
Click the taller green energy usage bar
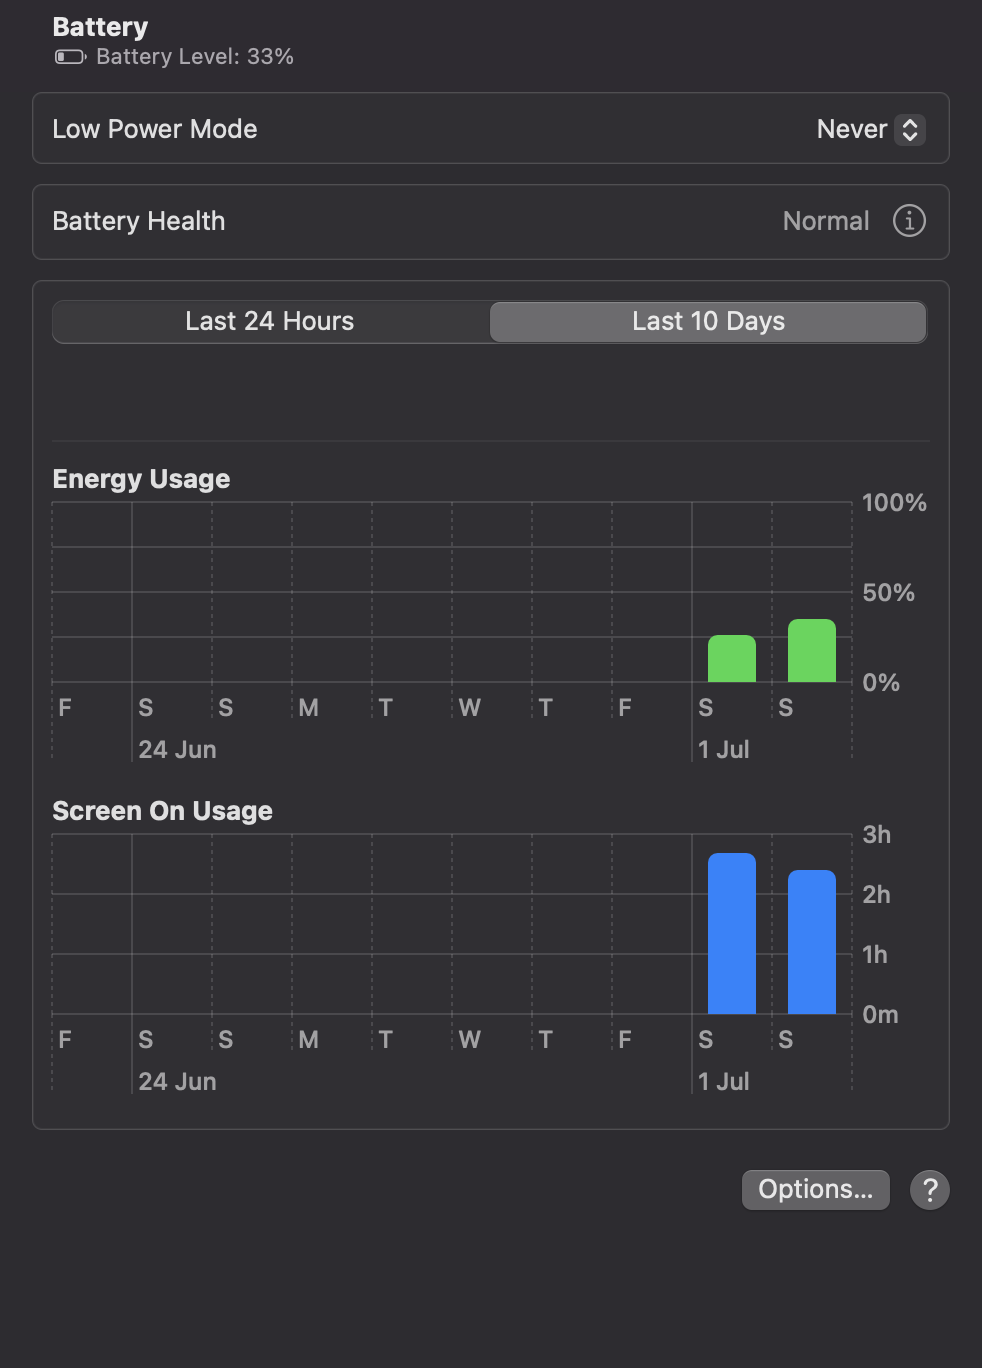pyautogui.click(x=812, y=651)
